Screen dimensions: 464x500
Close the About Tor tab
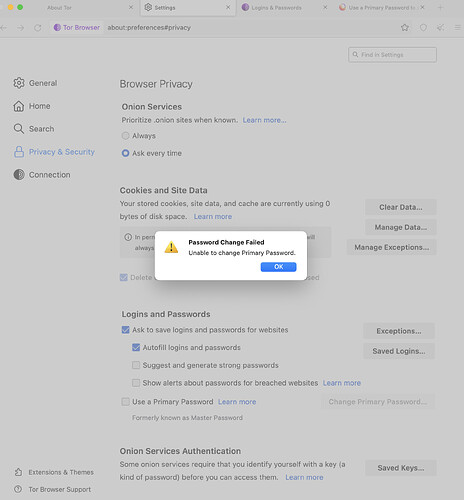131,7
